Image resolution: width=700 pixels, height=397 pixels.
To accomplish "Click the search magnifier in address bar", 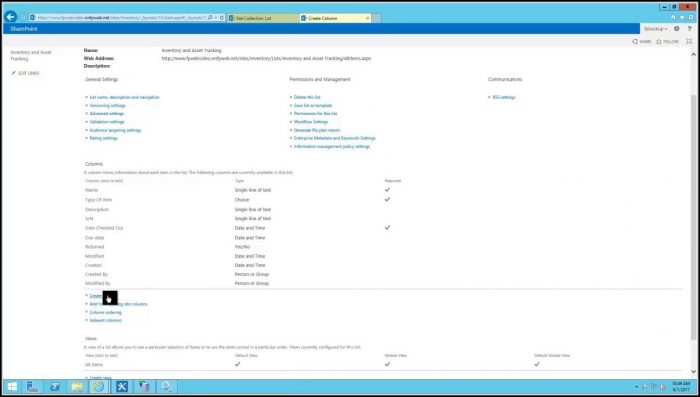I will pyautogui.click(x=210, y=18).
